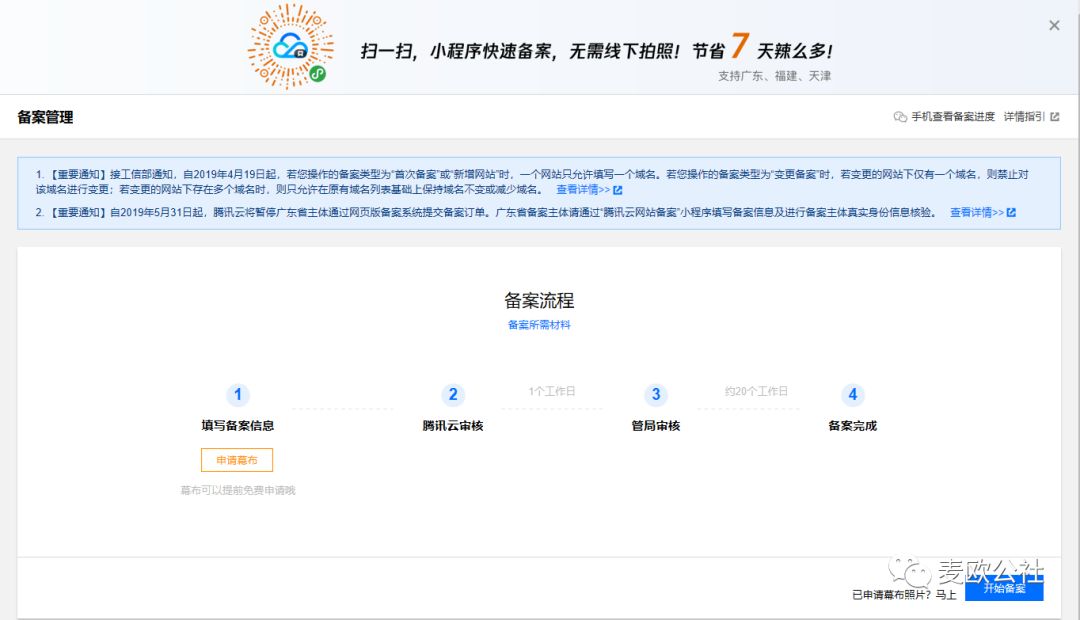Select the 腾讯云审核 step label

pyautogui.click(x=452, y=426)
